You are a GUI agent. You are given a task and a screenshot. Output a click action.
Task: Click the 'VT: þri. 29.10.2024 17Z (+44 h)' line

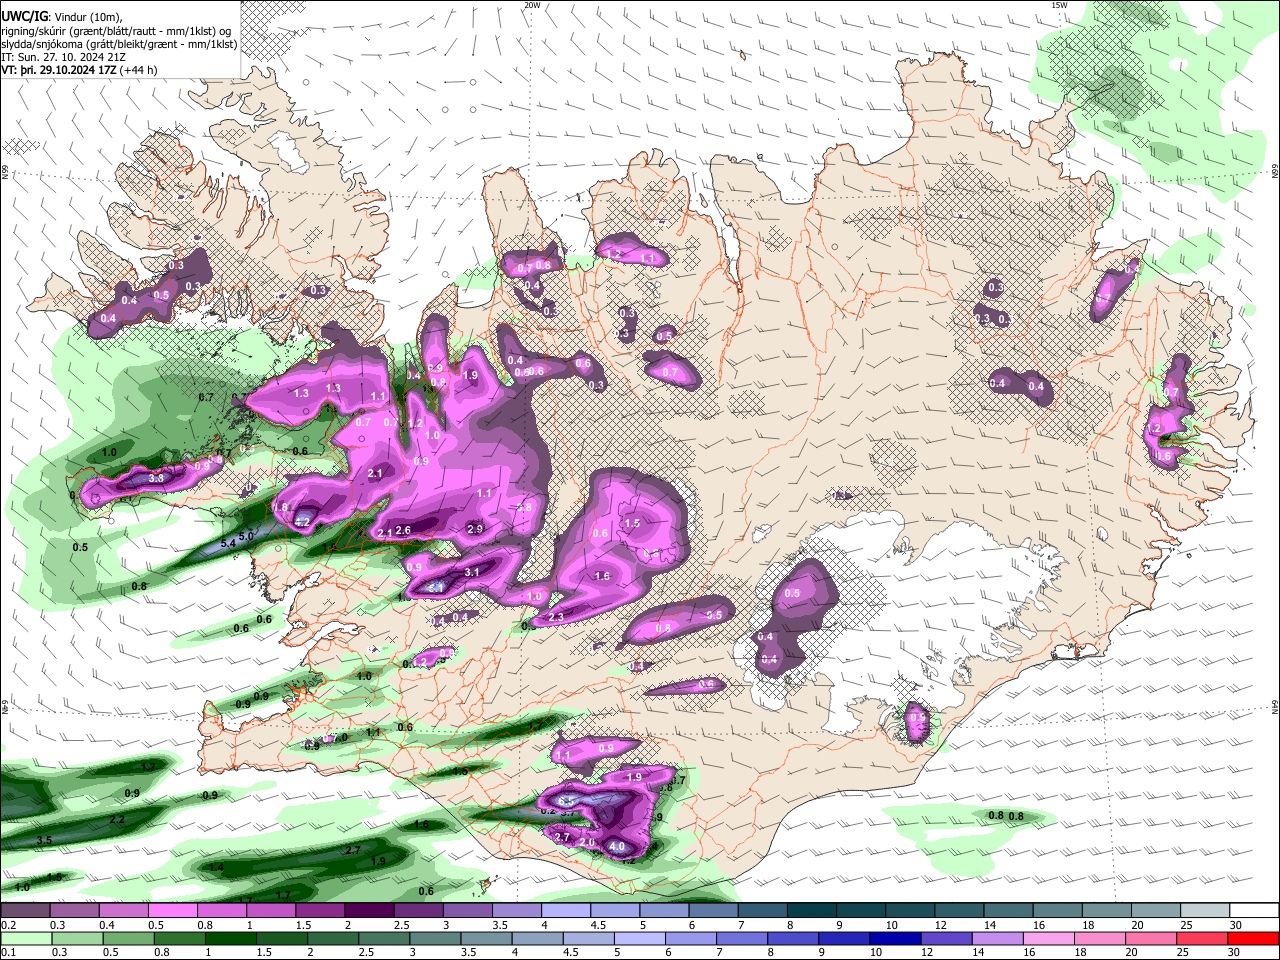(80, 70)
